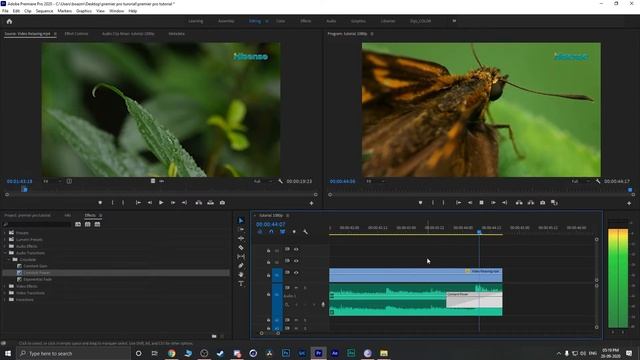Click the timeline playhead marker
640x360 pixels.
point(479,232)
